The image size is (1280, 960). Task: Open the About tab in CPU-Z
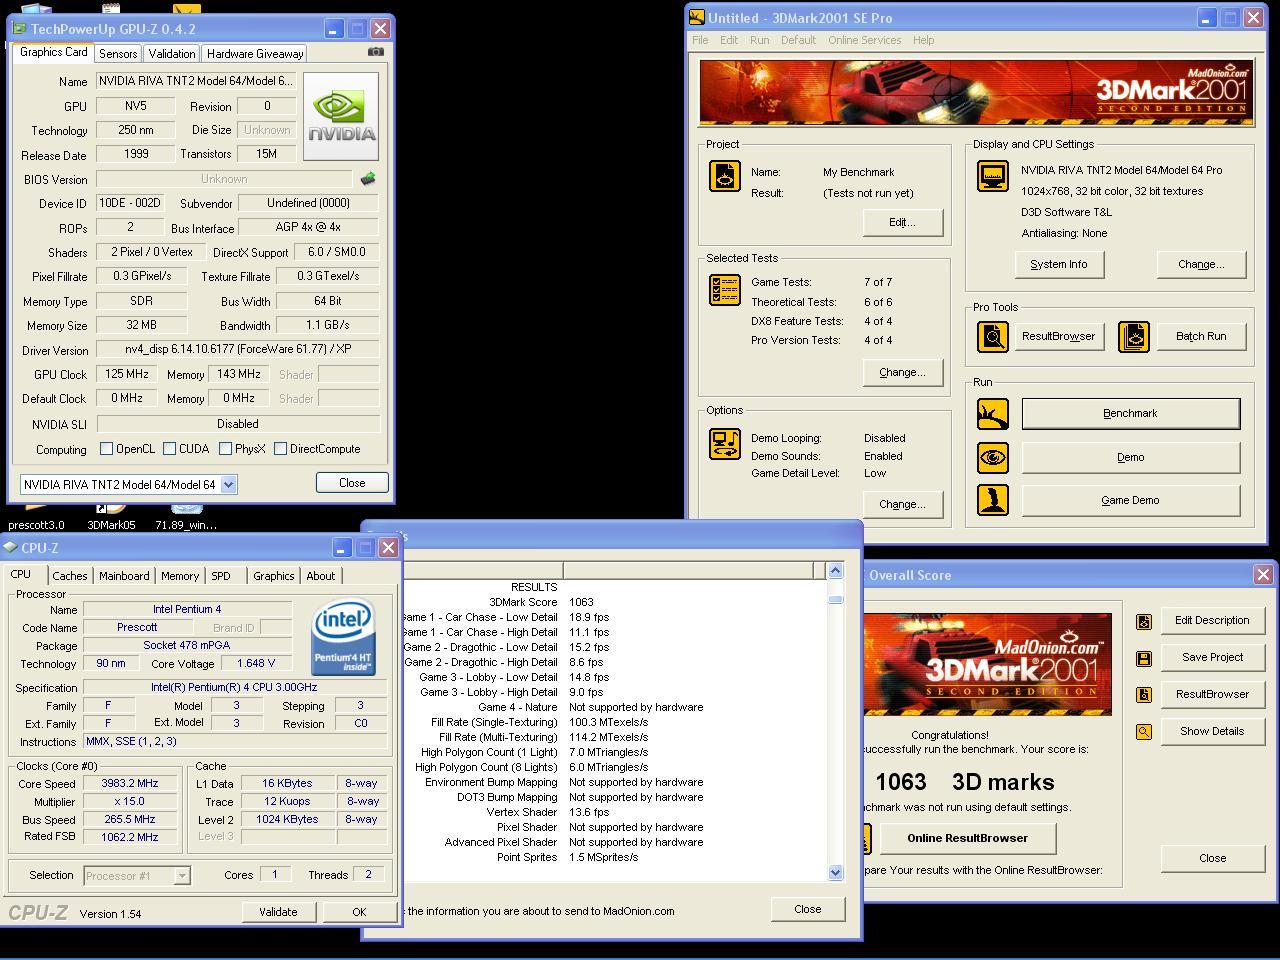click(x=321, y=576)
